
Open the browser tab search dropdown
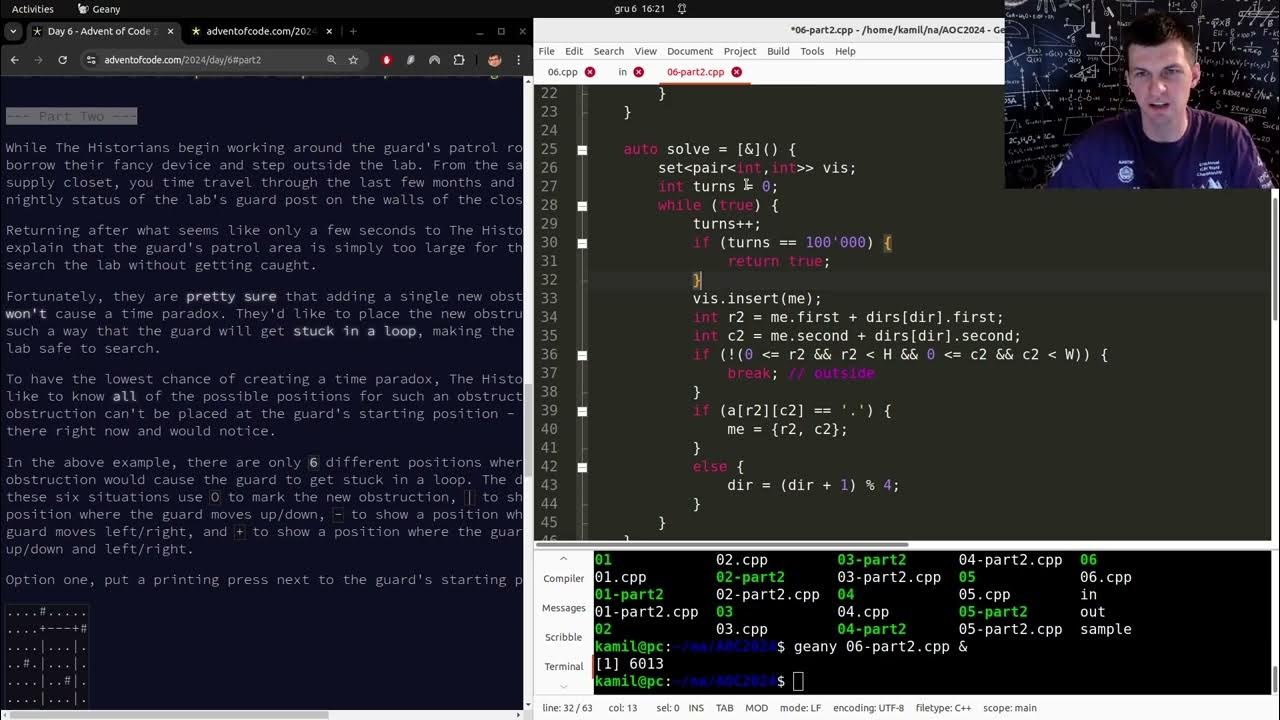tap(13, 31)
